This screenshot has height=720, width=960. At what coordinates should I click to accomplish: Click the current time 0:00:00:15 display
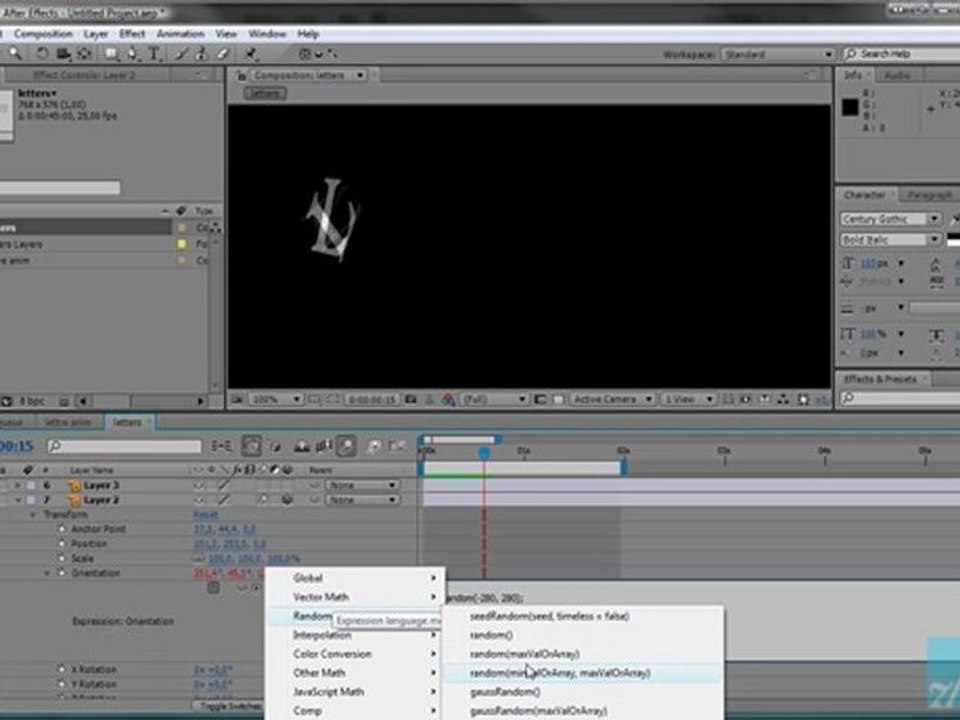(x=372, y=400)
